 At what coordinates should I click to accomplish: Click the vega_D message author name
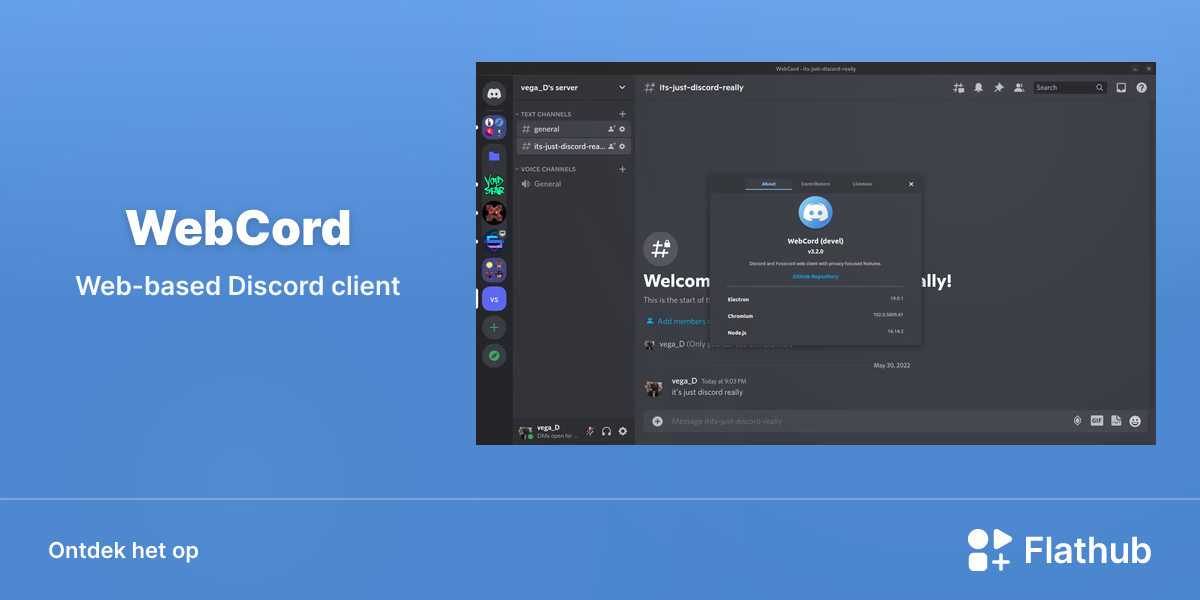point(684,381)
